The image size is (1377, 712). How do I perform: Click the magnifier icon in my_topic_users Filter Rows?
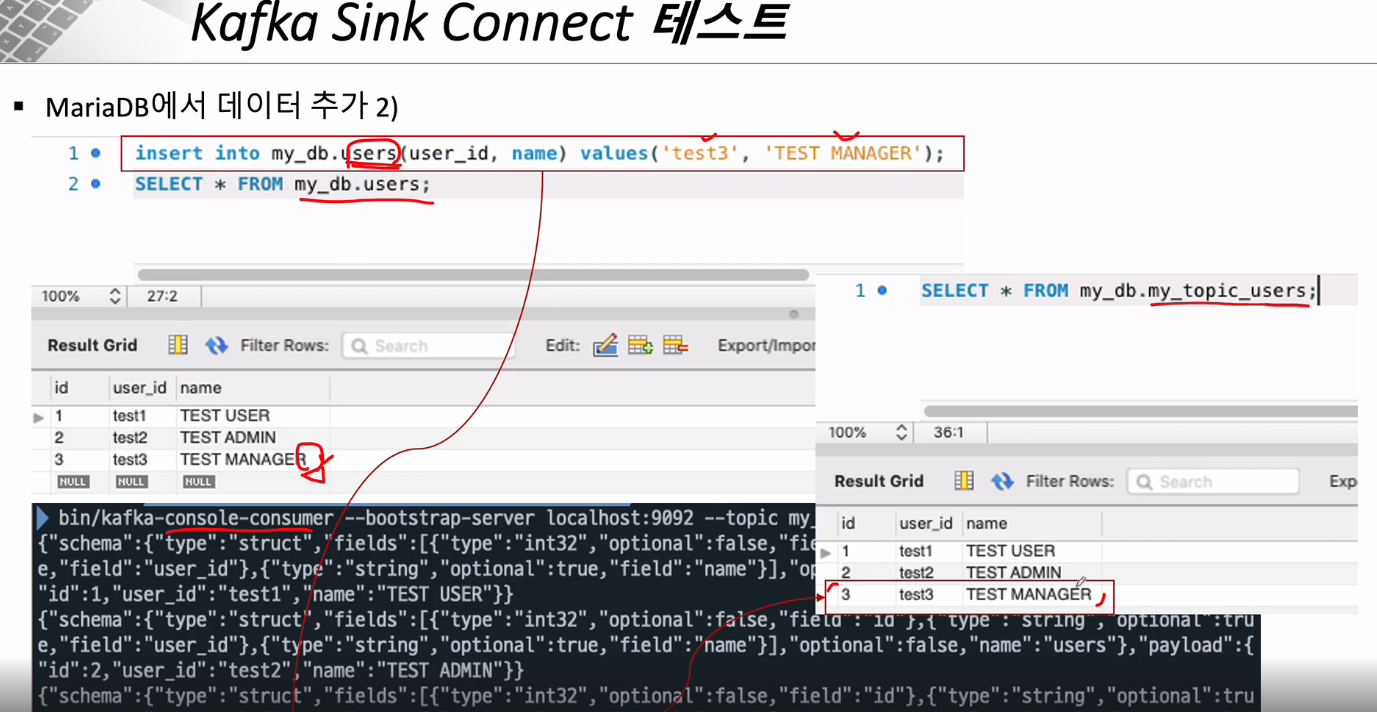tap(1145, 482)
